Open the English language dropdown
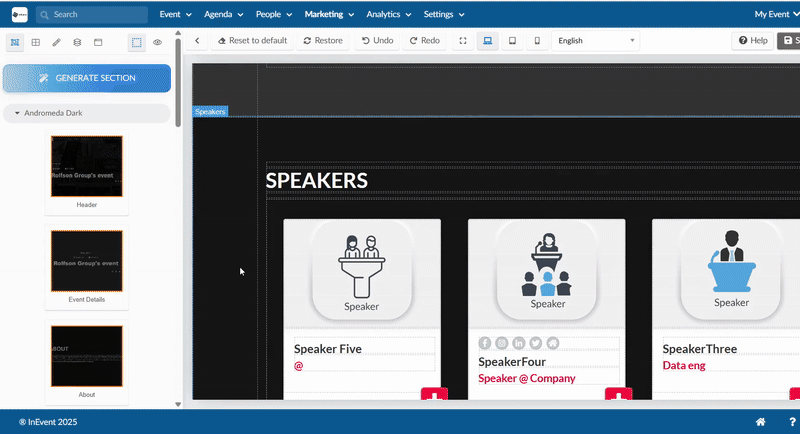This screenshot has width=800, height=434. point(595,41)
